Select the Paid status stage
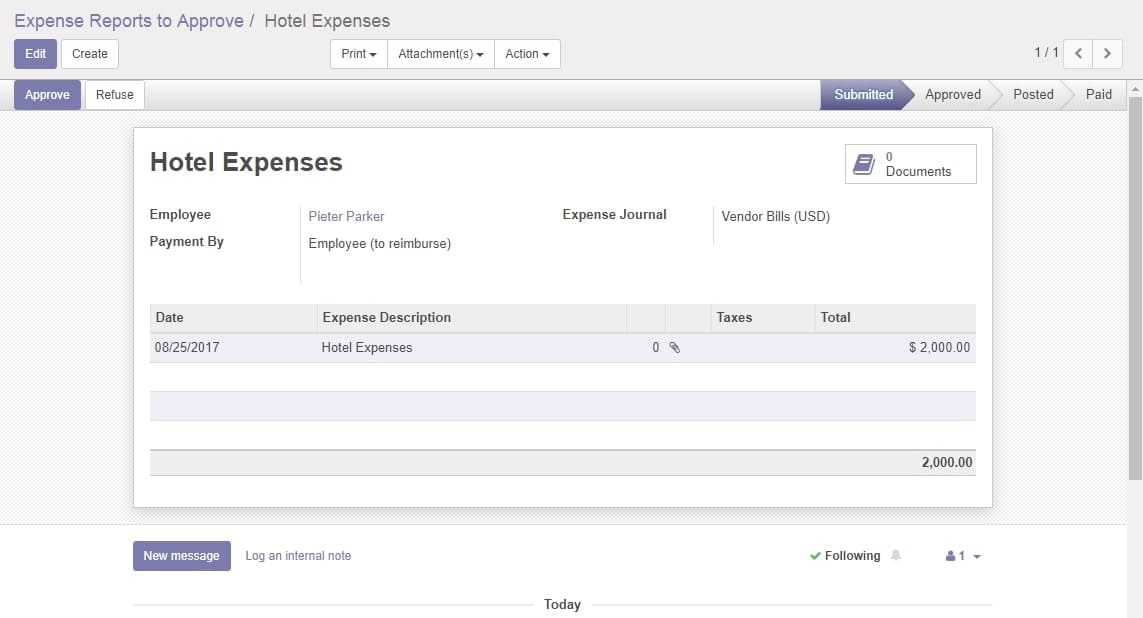The height and width of the screenshot is (618, 1143). (1098, 95)
